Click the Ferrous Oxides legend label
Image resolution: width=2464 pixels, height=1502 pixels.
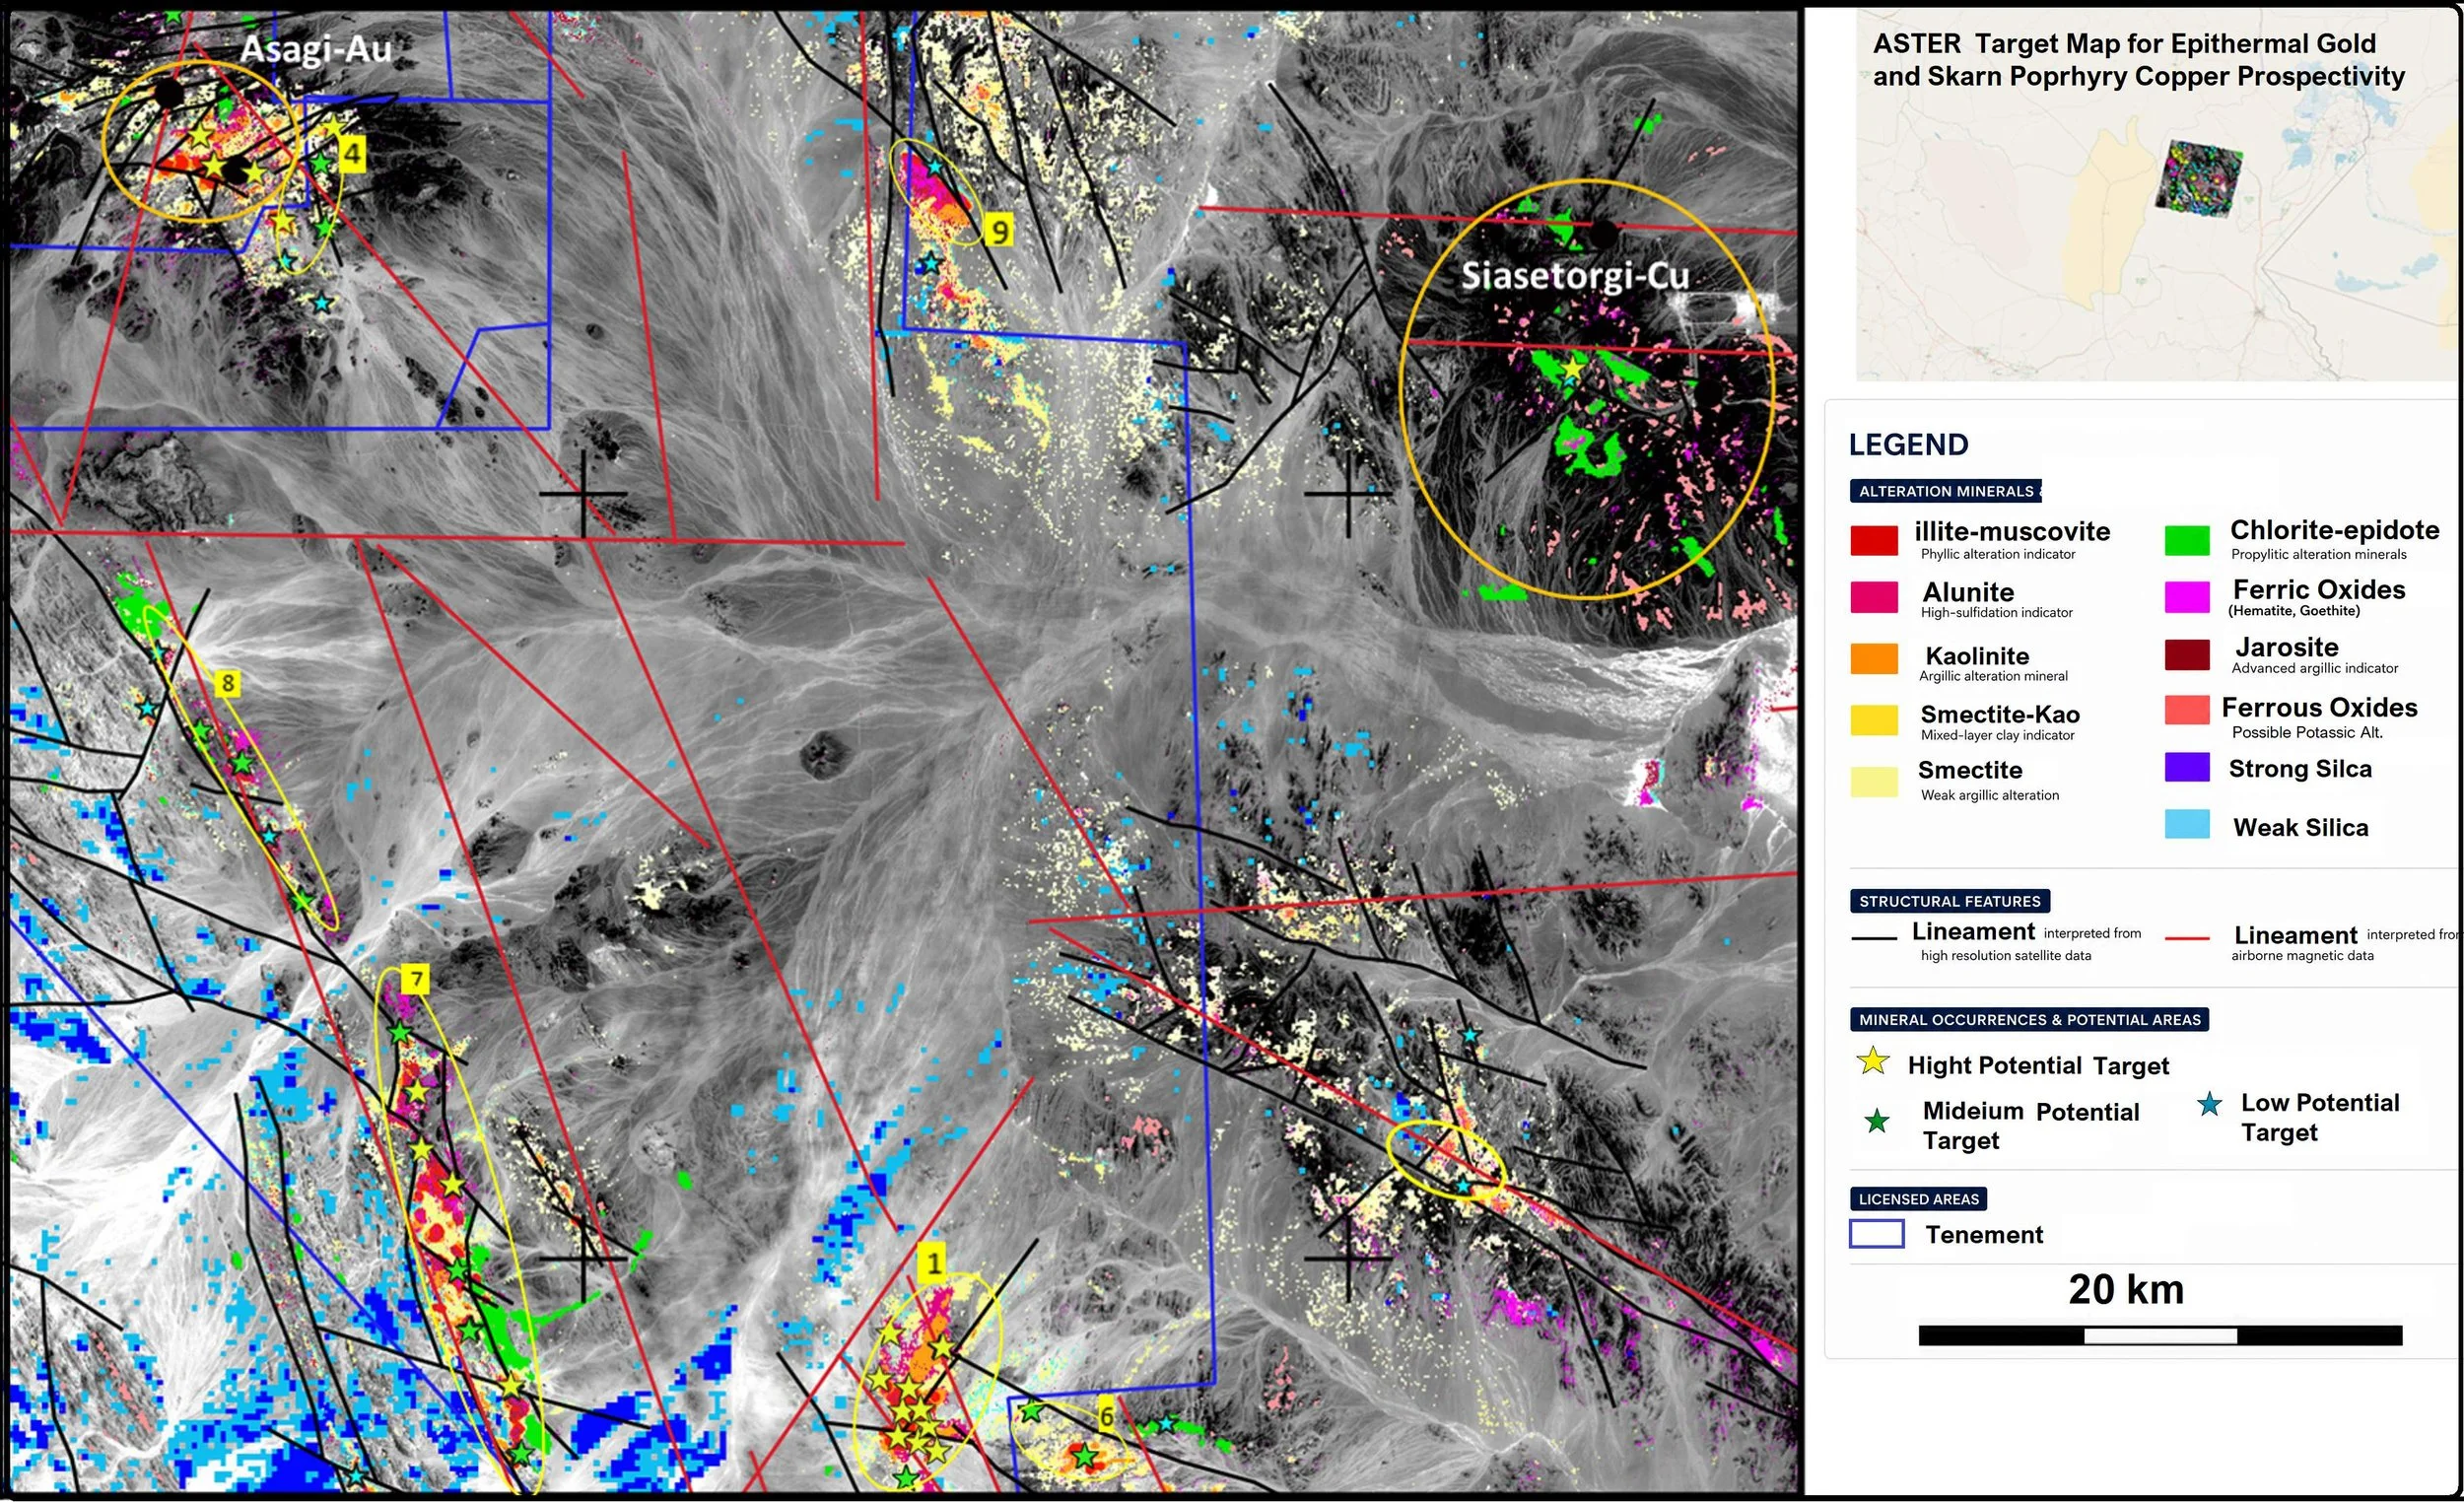coord(2319,707)
